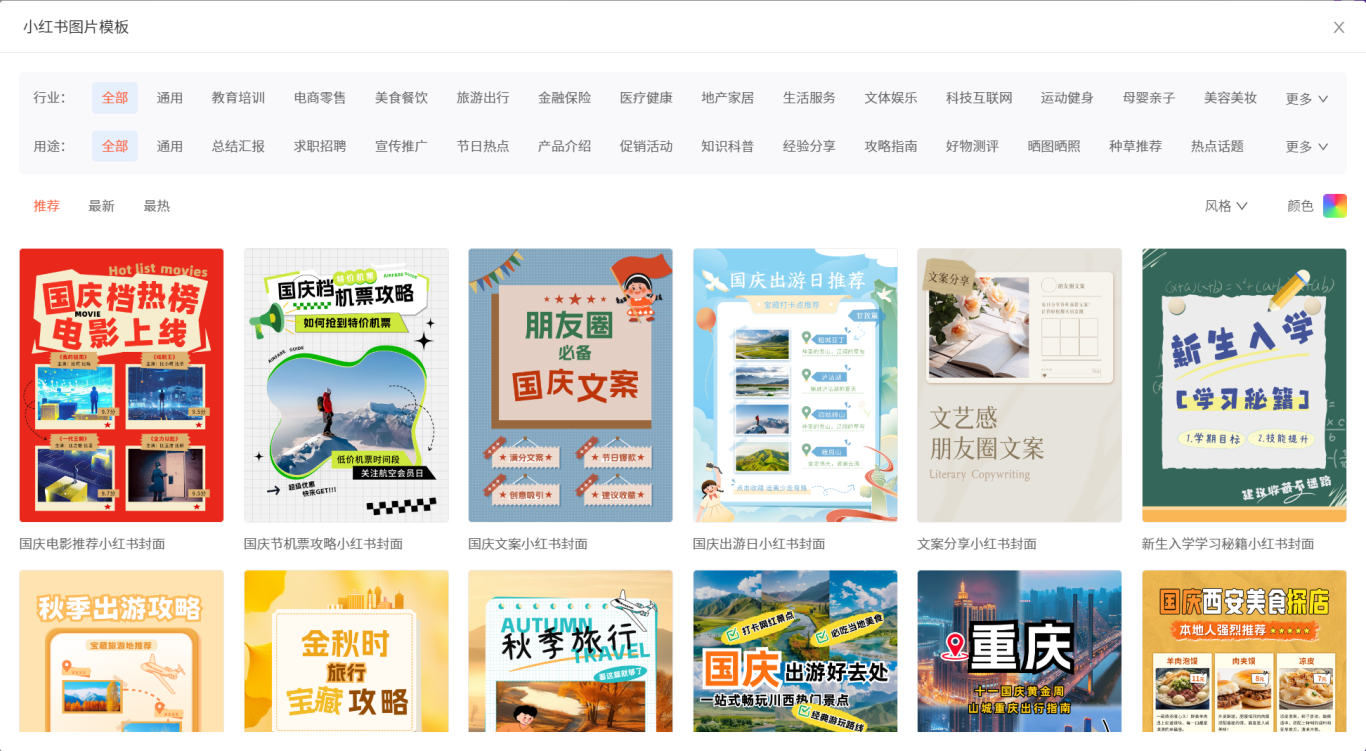
Task: Close the 小红书图片模板 dialog
Action: 1339,27
